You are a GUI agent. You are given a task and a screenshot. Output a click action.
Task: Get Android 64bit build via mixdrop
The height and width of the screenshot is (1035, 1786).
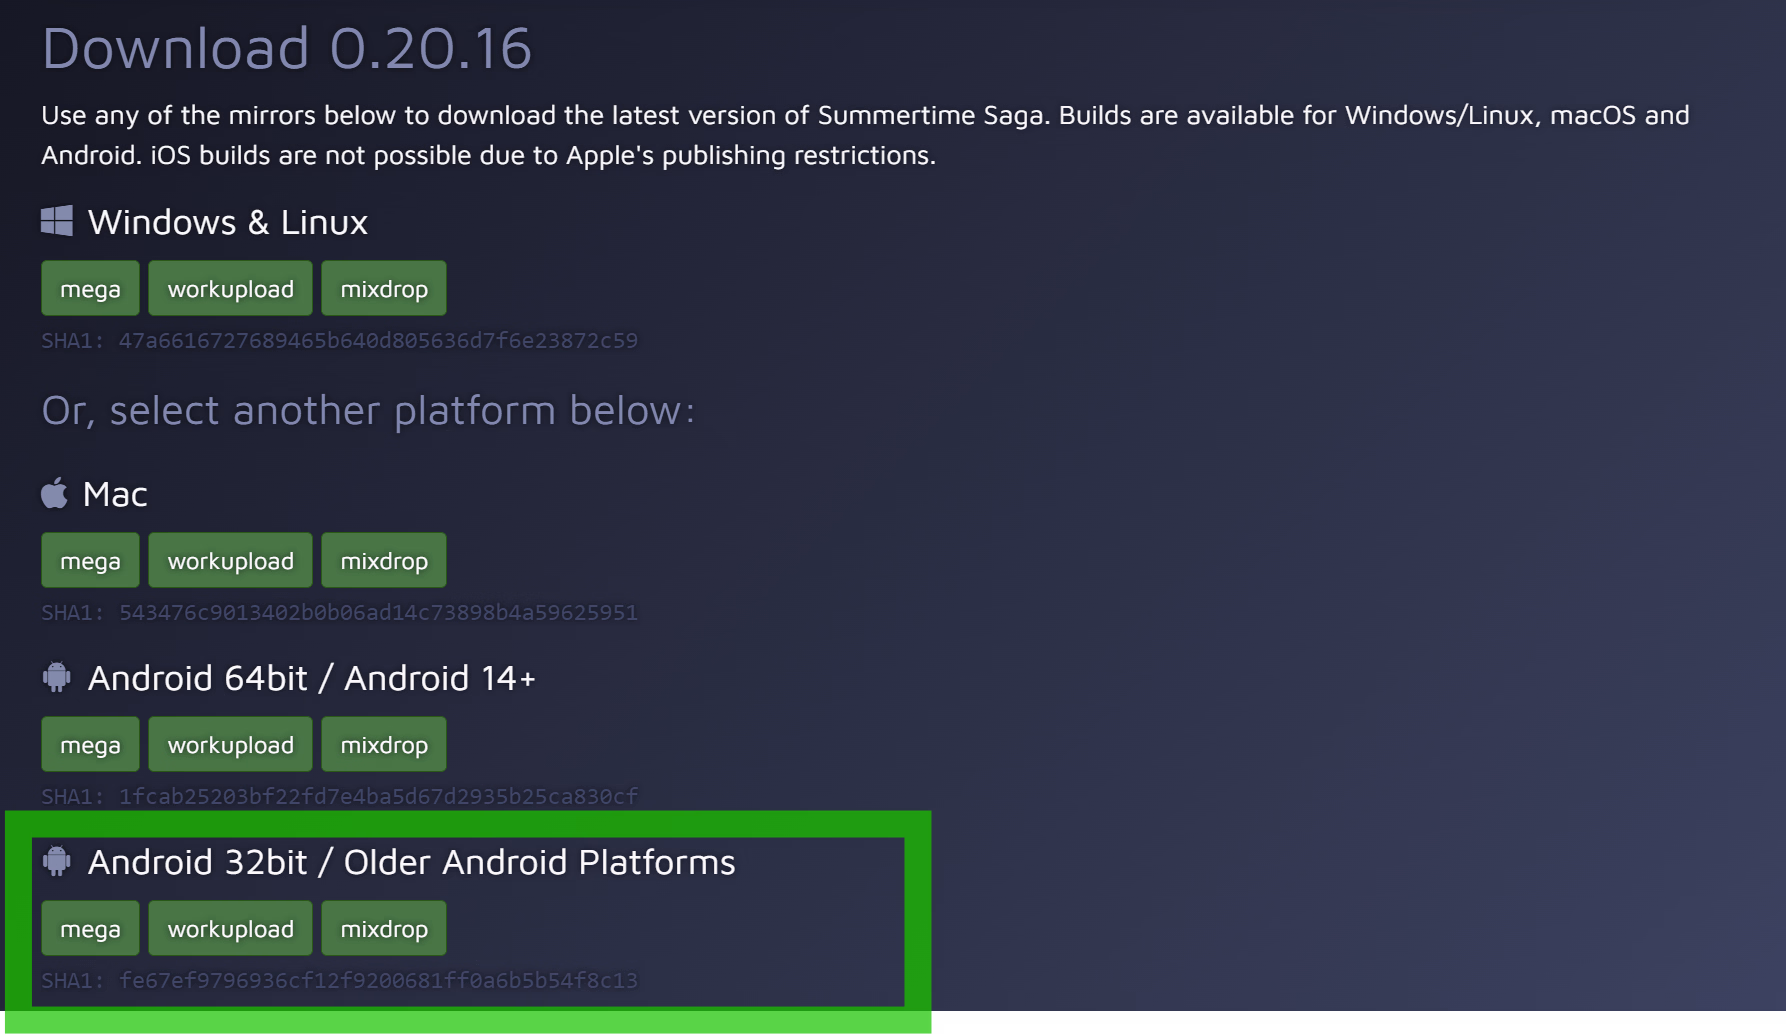(x=384, y=744)
